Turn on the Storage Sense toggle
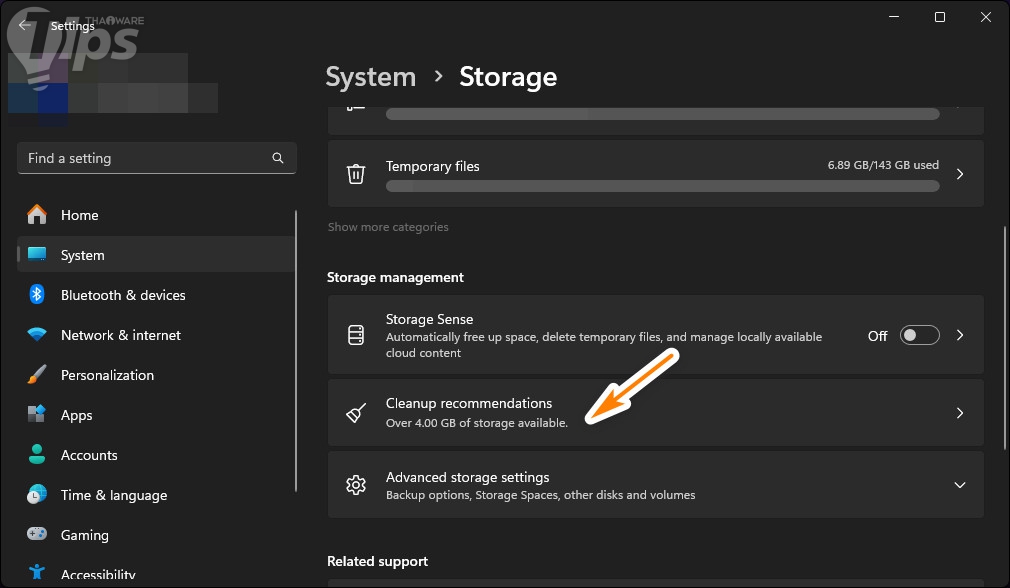Viewport: 1010px width, 588px height. point(919,336)
